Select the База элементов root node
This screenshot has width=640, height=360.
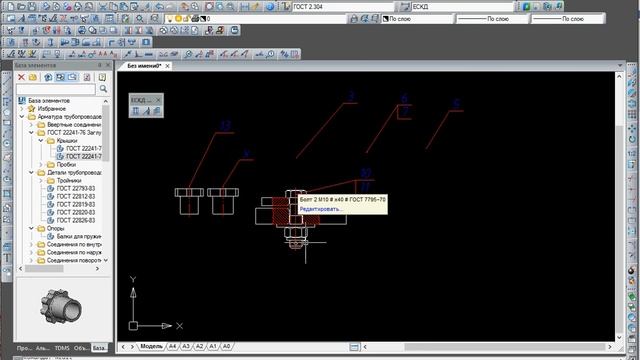[49, 100]
